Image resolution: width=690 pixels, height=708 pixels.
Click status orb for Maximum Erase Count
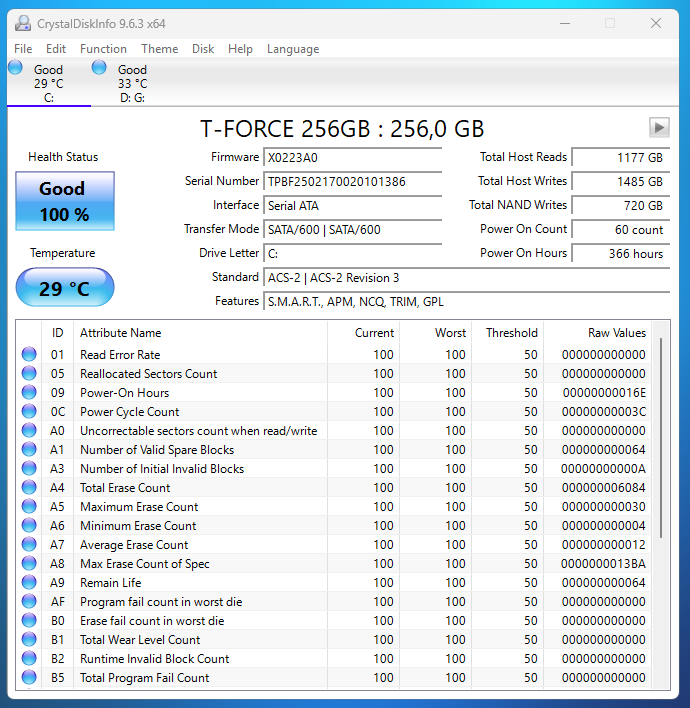(29, 506)
